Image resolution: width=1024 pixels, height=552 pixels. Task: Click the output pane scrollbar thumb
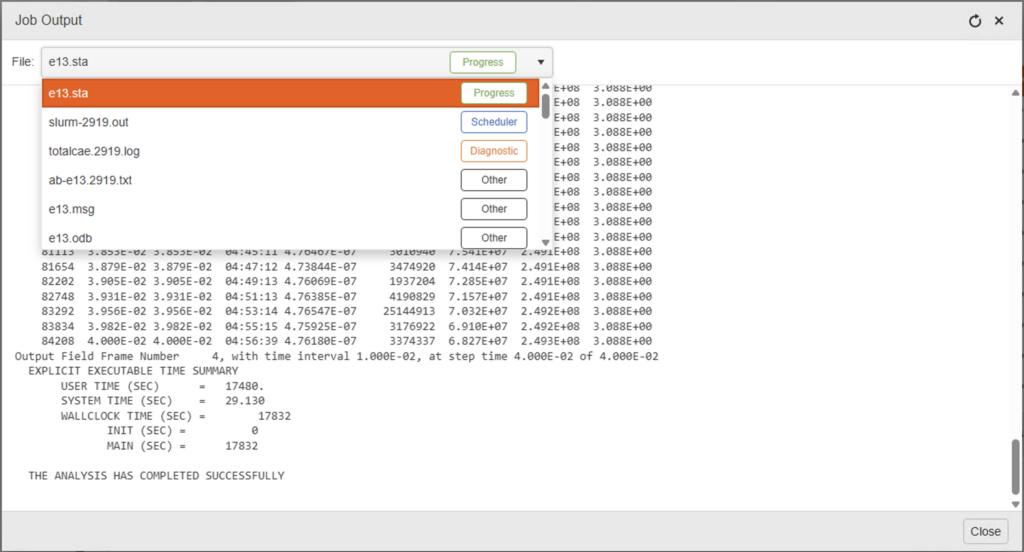[1016, 467]
